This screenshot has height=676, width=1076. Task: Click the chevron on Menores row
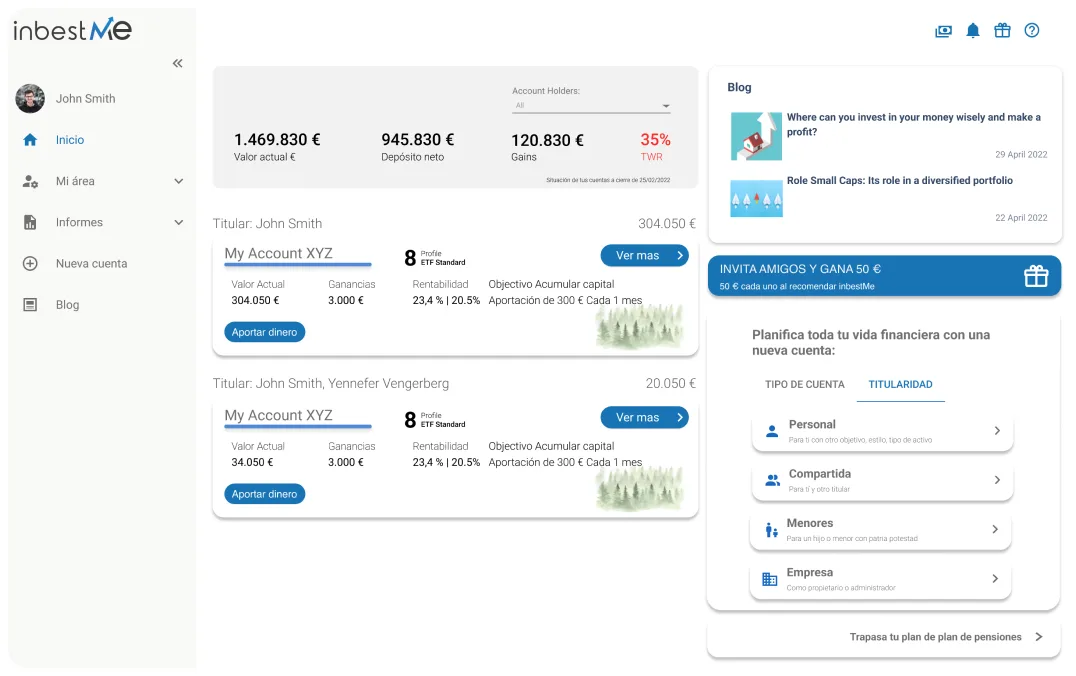coord(995,529)
